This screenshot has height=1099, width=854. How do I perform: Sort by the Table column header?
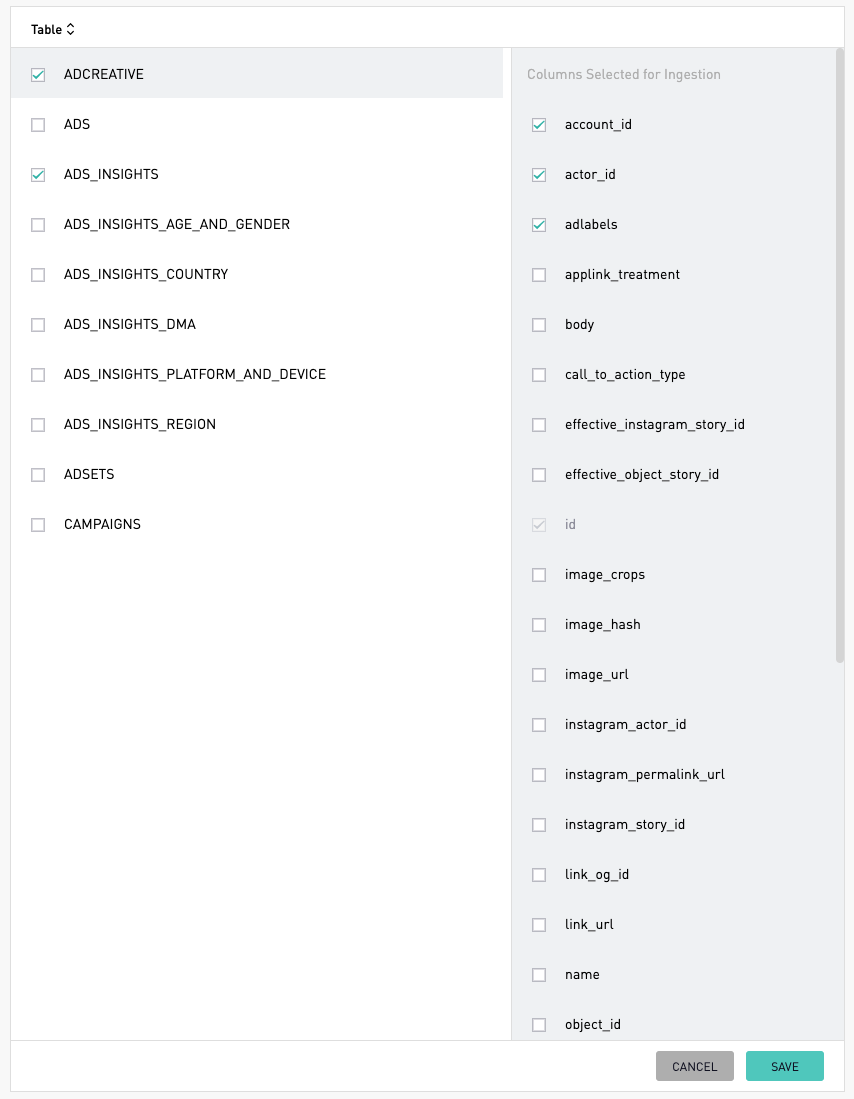[x=46, y=29]
